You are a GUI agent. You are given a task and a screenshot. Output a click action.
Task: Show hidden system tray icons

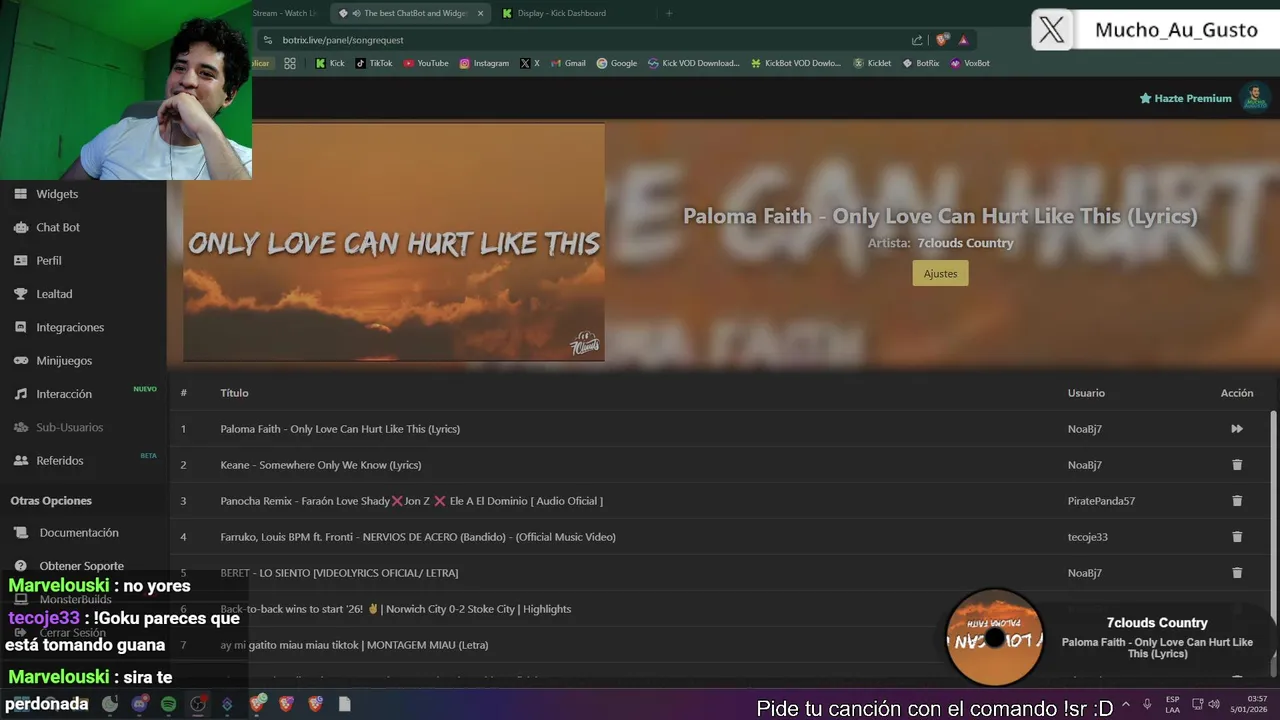point(1126,704)
